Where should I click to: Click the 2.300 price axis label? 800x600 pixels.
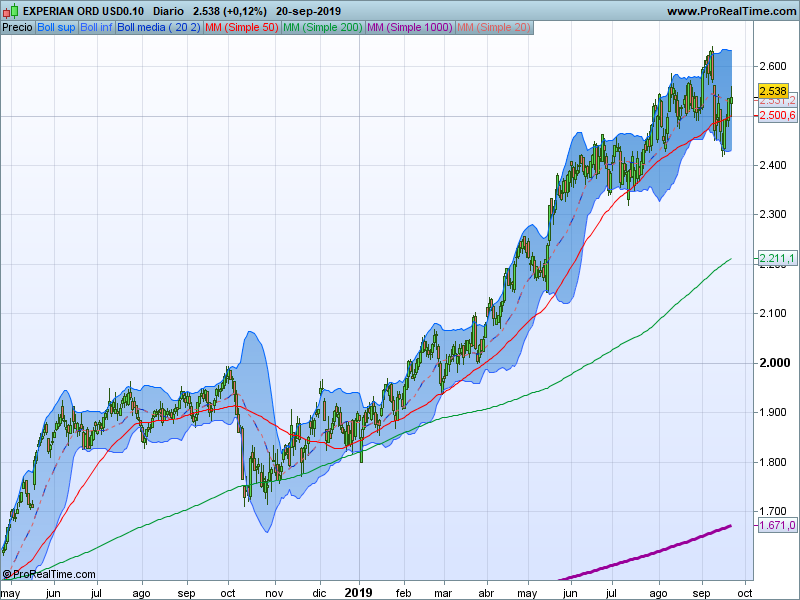click(773, 214)
